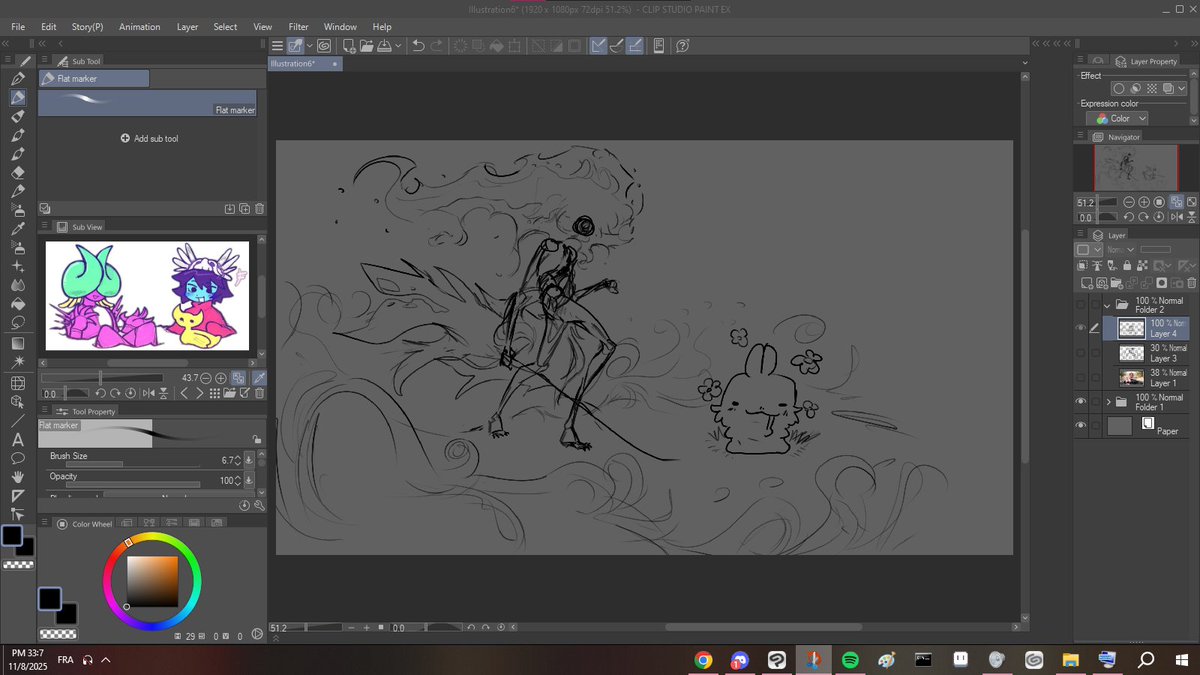Click the smartphone companion icon in the command bar
The image size is (1200, 675).
click(659, 45)
